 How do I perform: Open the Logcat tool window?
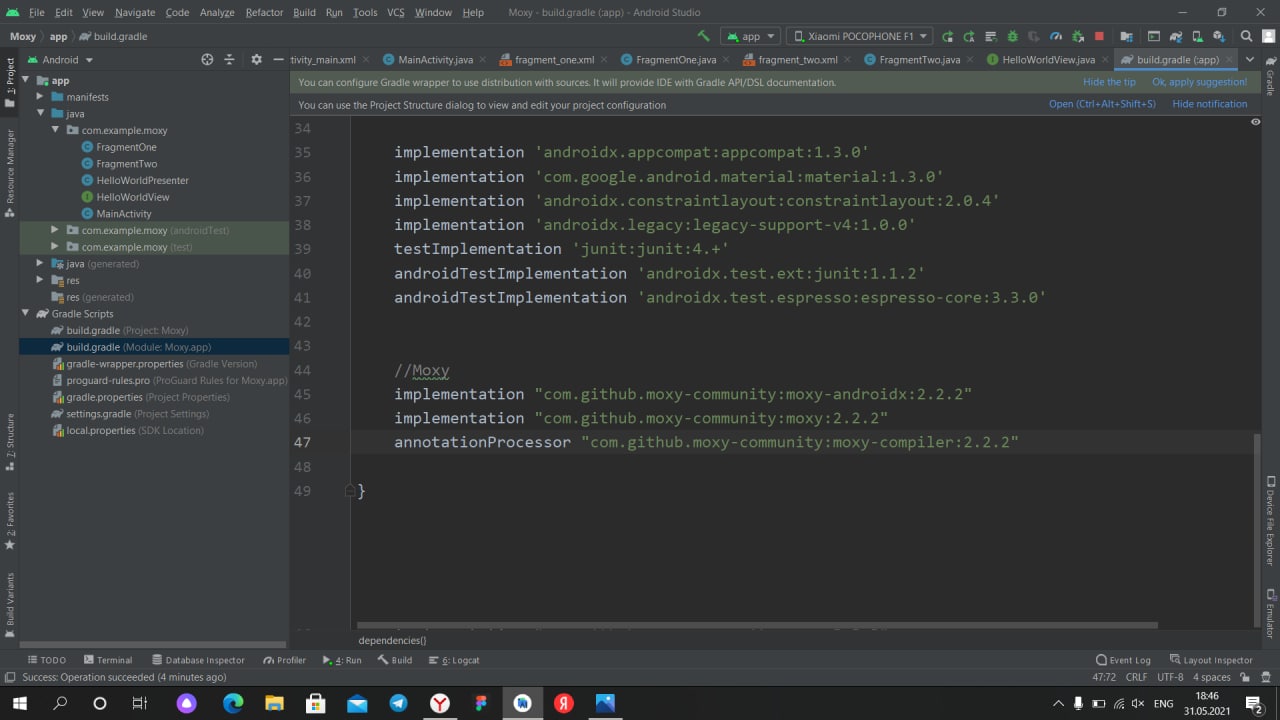tap(453, 660)
